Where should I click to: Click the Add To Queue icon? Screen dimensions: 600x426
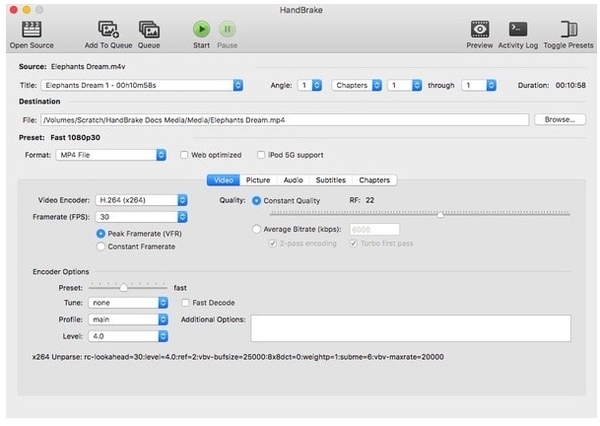[x=108, y=29]
